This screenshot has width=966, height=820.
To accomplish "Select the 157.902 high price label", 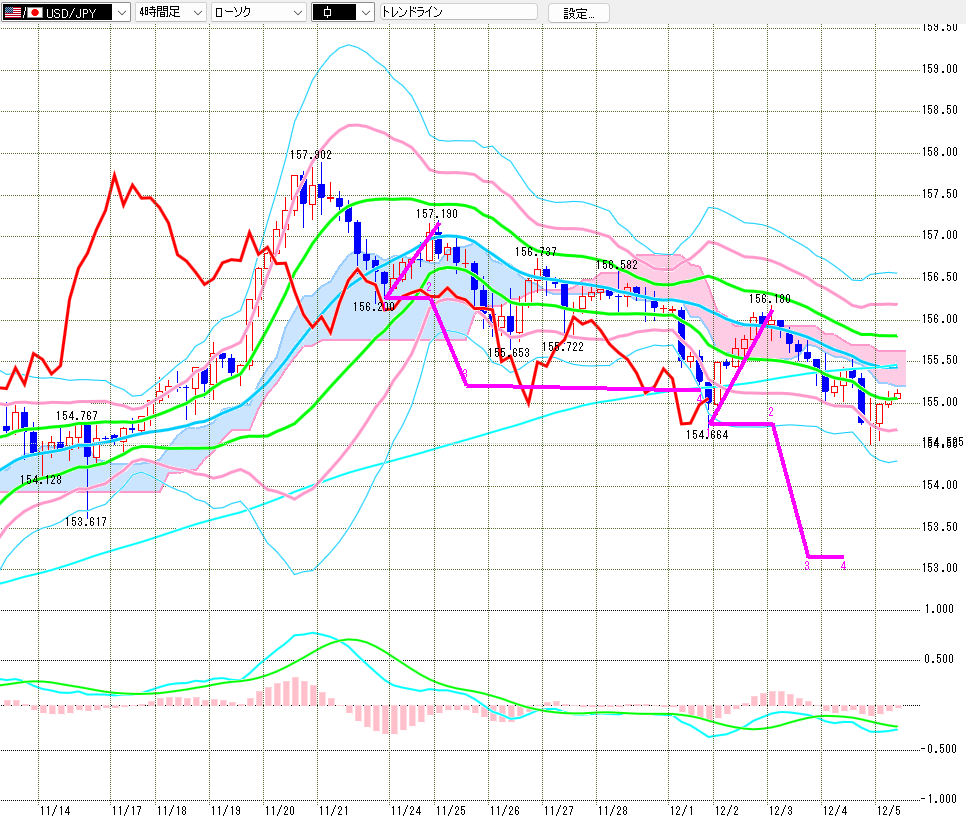I will (x=310, y=155).
